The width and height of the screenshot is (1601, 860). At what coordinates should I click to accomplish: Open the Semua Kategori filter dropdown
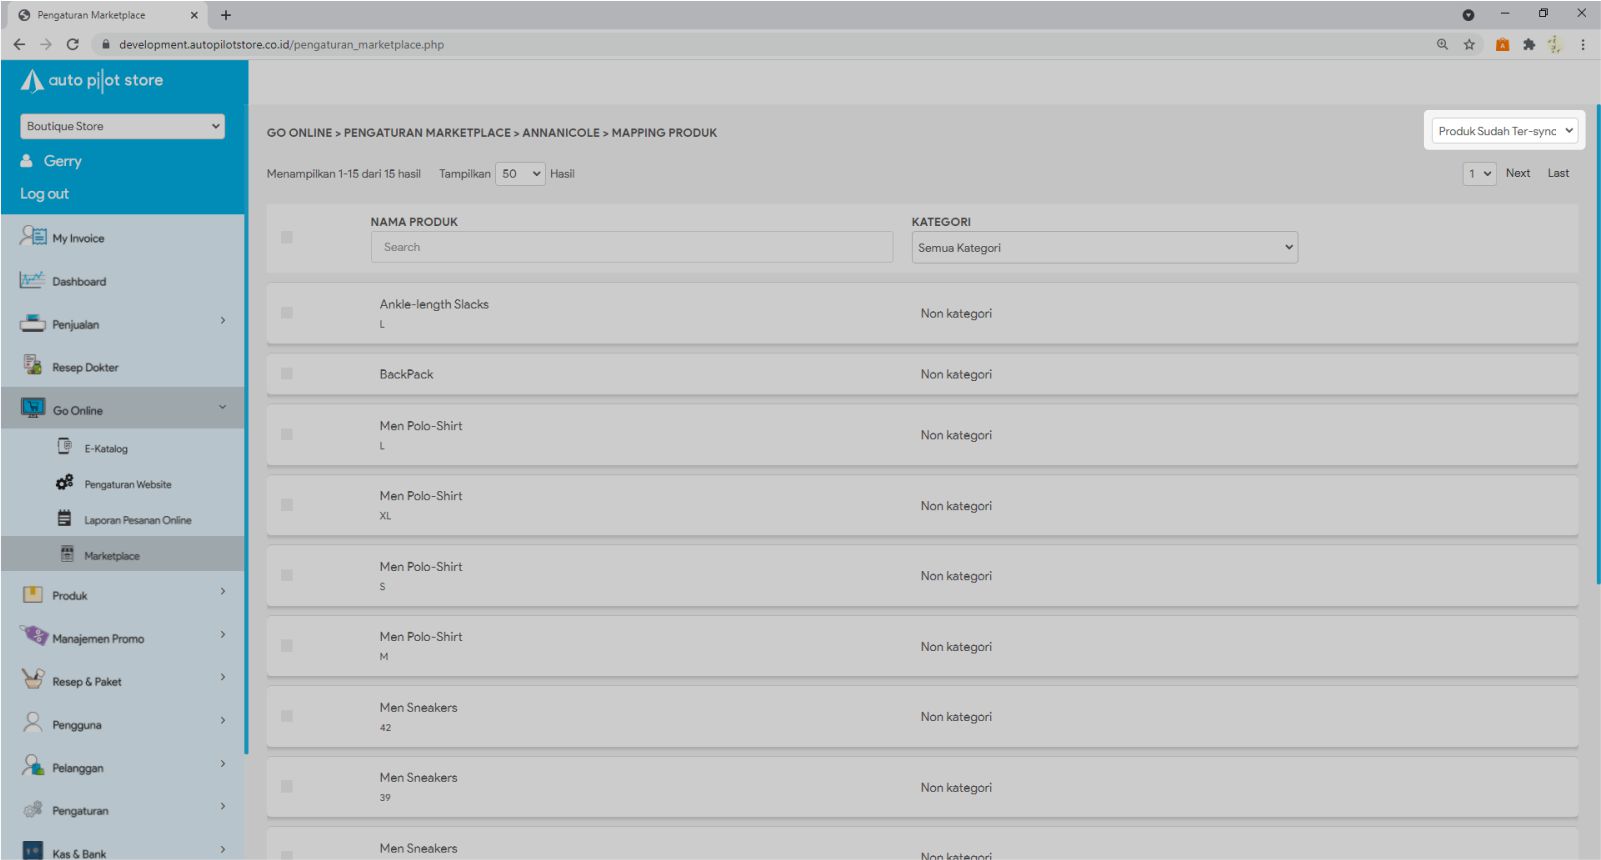(1104, 248)
